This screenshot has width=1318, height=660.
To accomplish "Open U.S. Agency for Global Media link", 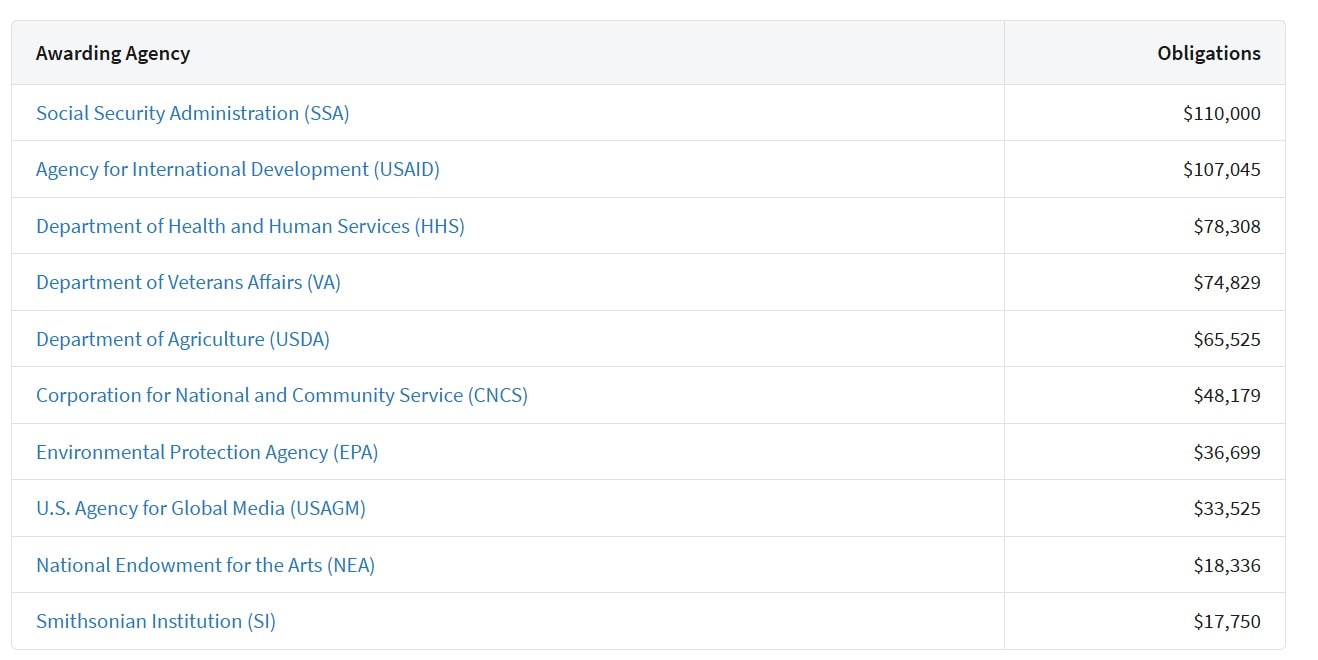I will [x=201, y=508].
